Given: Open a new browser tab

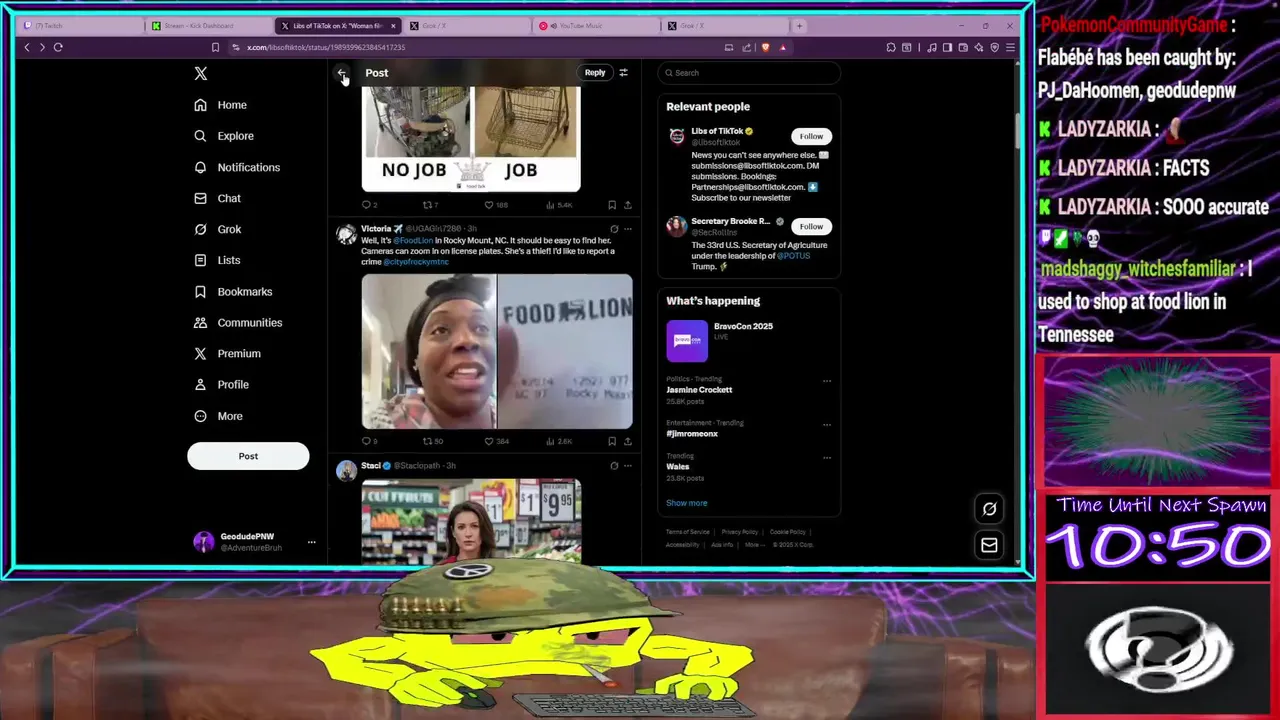Looking at the screenshot, I should tap(799, 26).
